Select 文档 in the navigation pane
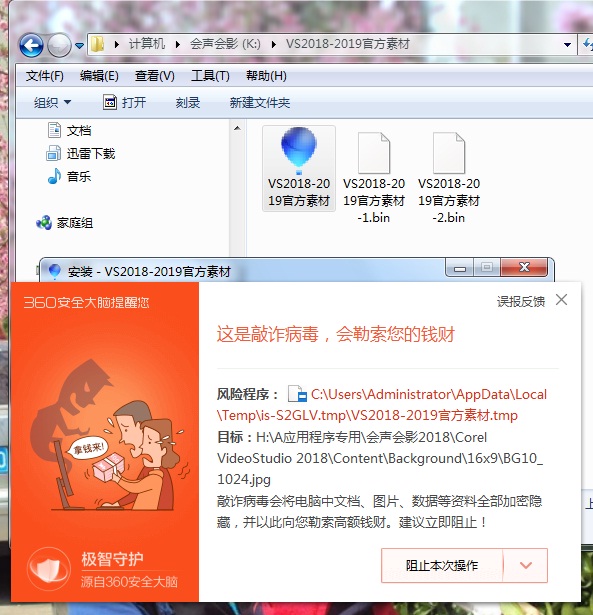This screenshot has height=615, width=593. pyautogui.click(x=79, y=131)
